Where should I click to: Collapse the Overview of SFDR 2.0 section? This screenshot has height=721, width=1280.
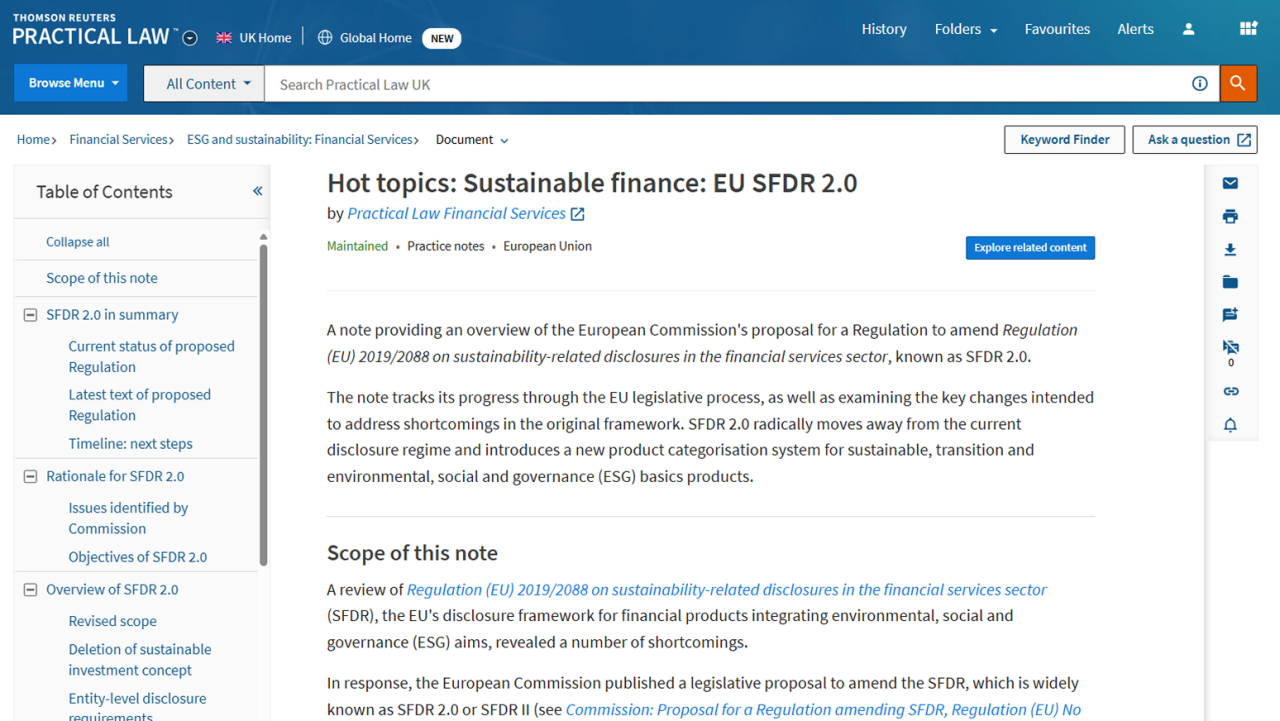click(30, 590)
